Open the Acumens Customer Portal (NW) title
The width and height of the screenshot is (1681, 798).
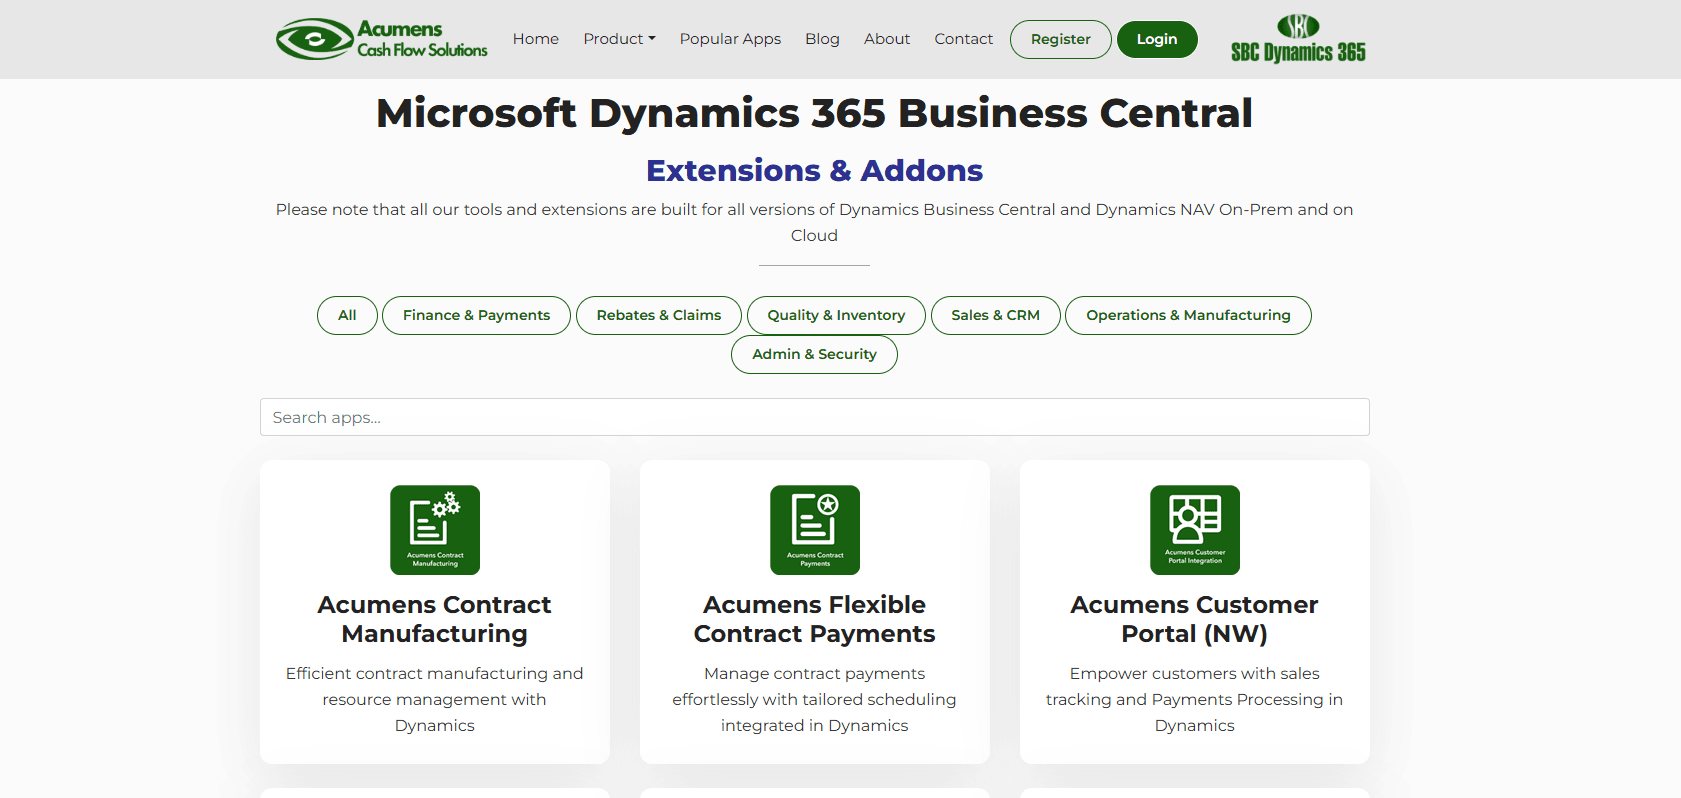click(x=1195, y=619)
